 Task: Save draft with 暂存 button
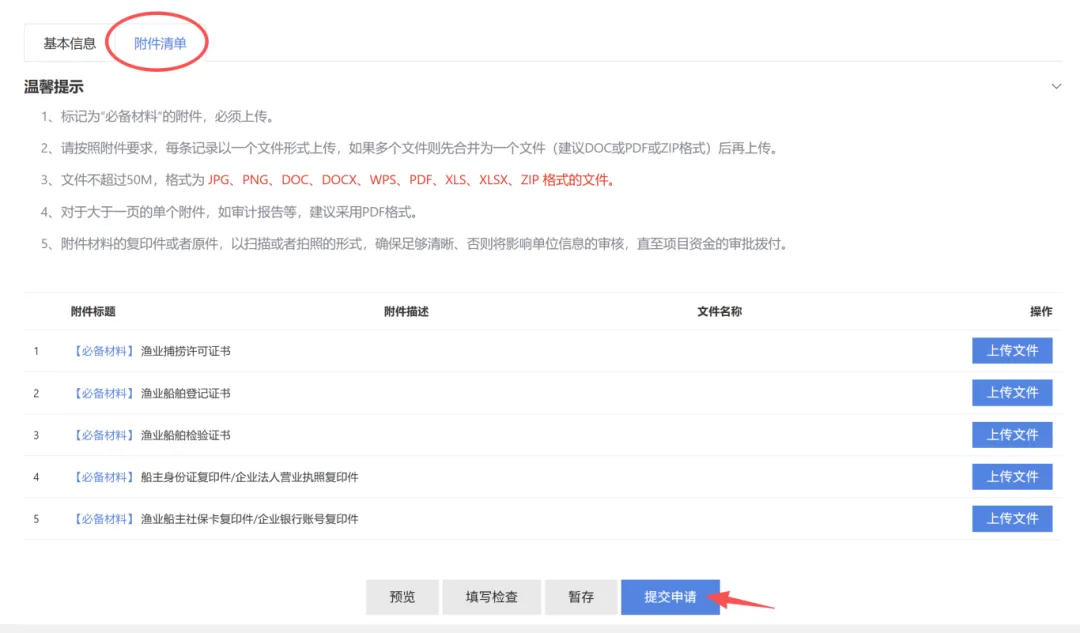tap(581, 596)
